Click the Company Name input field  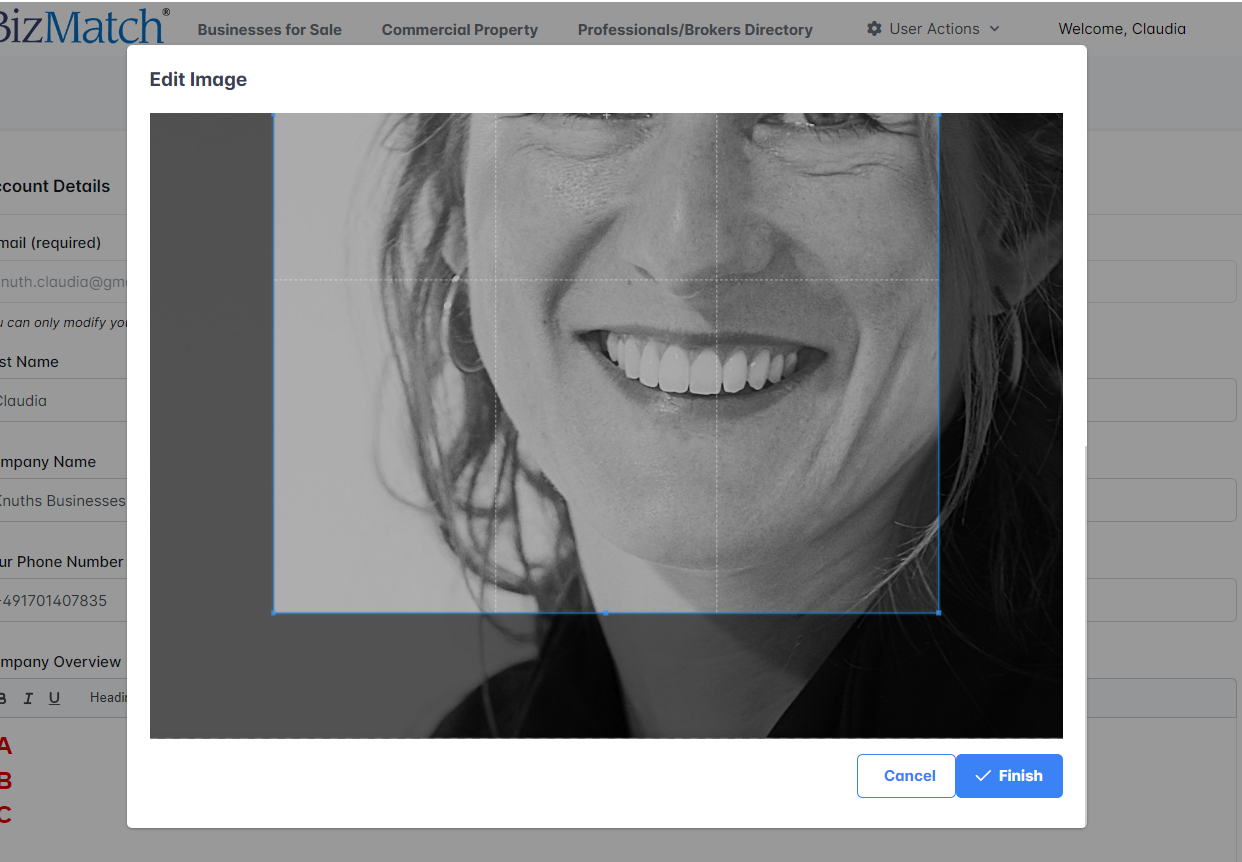tap(62, 500)
